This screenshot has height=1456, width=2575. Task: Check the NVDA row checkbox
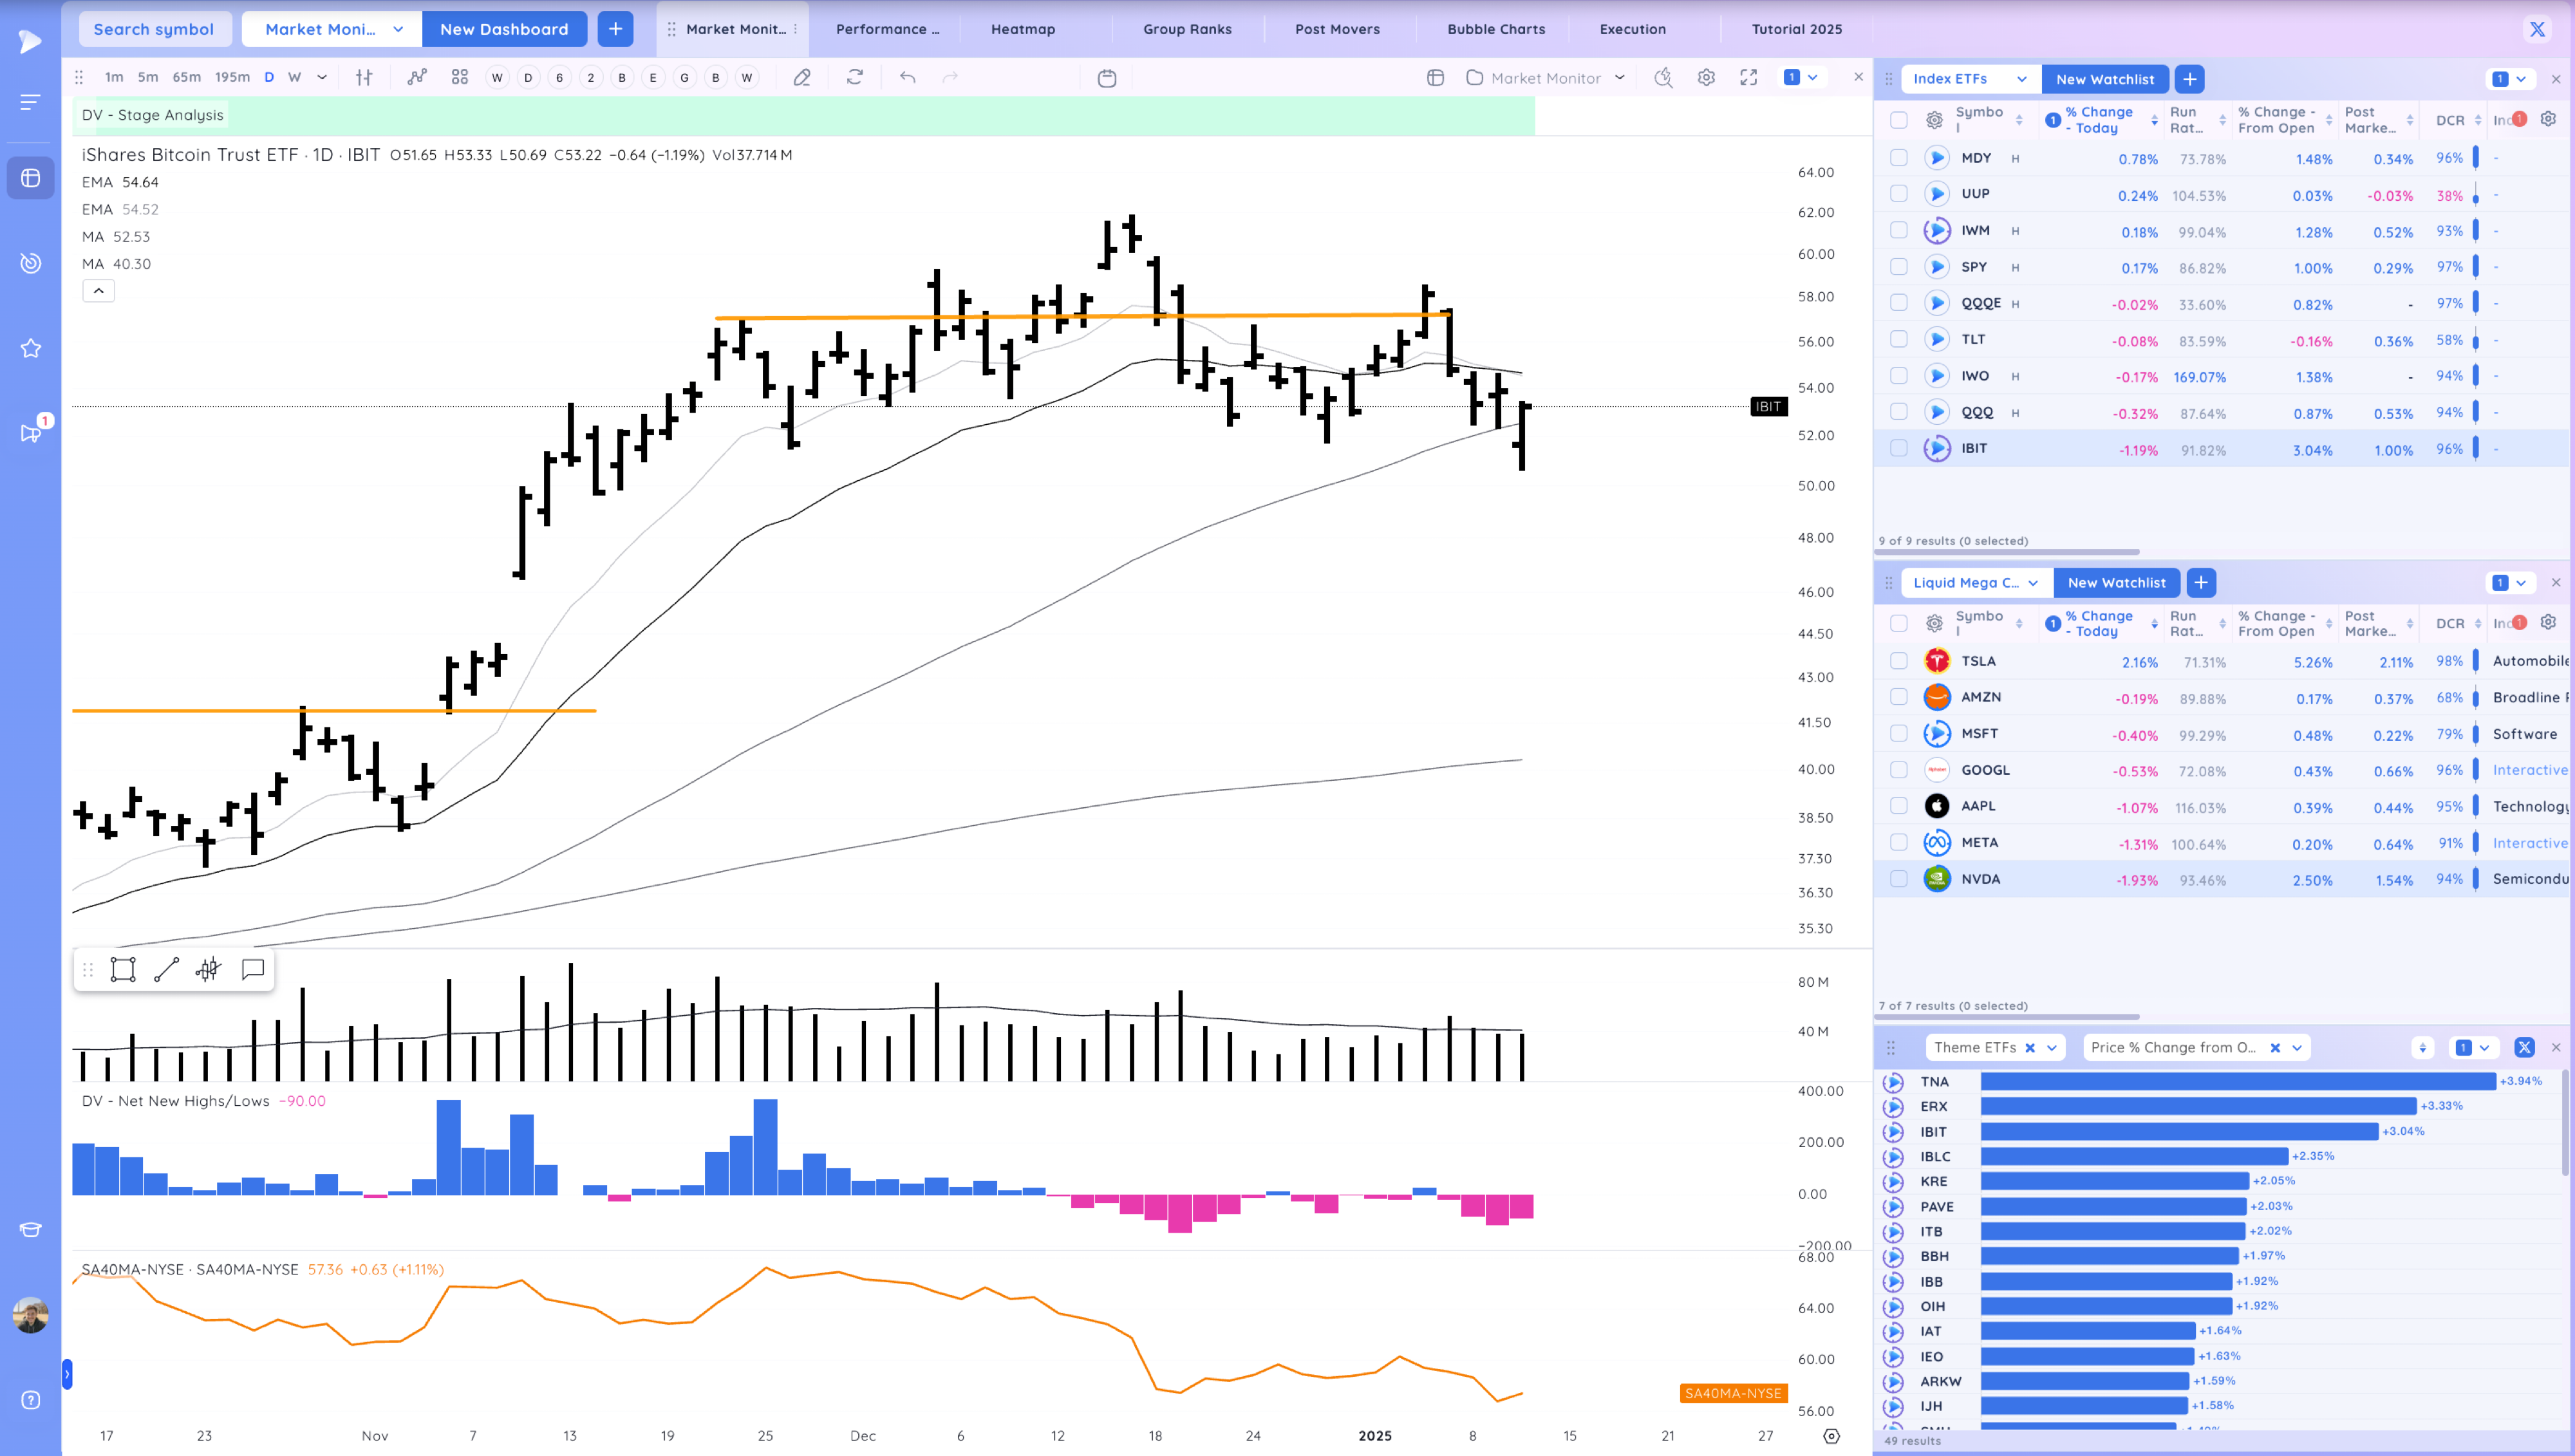1898,879
